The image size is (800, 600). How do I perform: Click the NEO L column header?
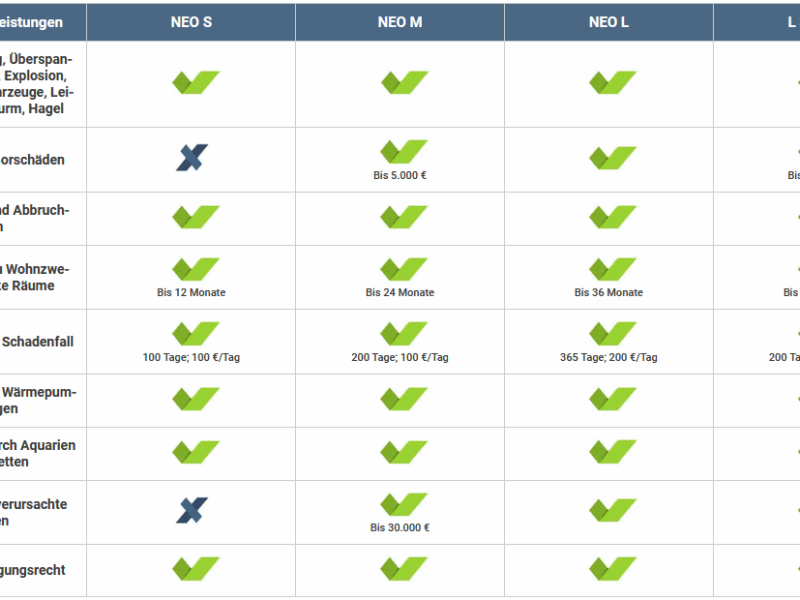click(x=609, y=22)
